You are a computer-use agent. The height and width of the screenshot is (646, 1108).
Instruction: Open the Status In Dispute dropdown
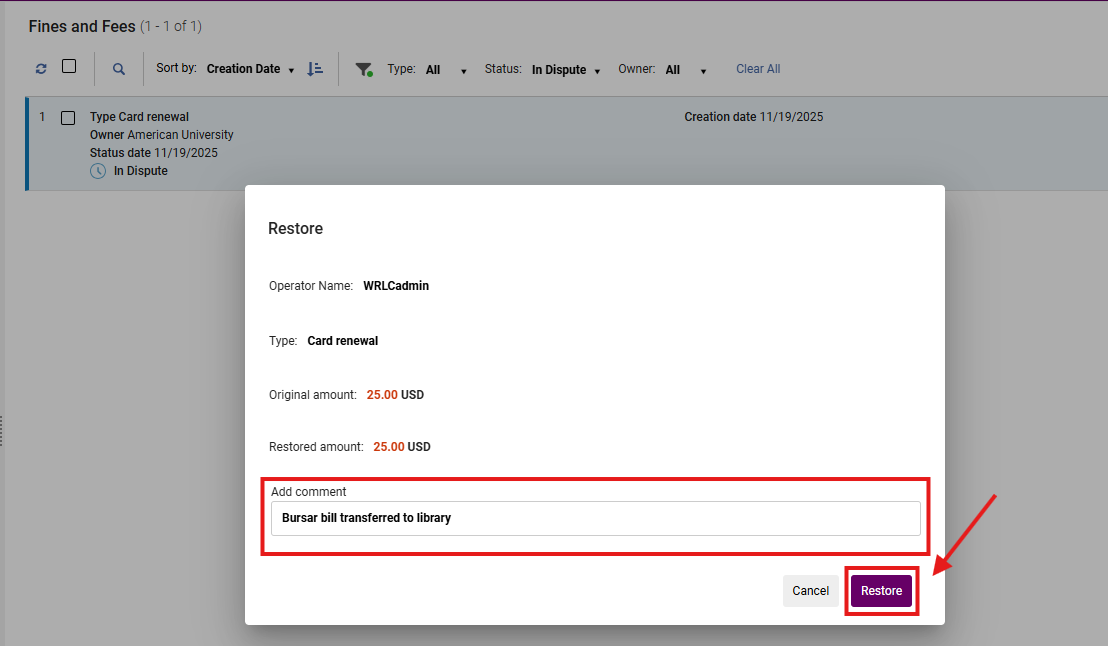pyautogui.click(x=566, y=70)
